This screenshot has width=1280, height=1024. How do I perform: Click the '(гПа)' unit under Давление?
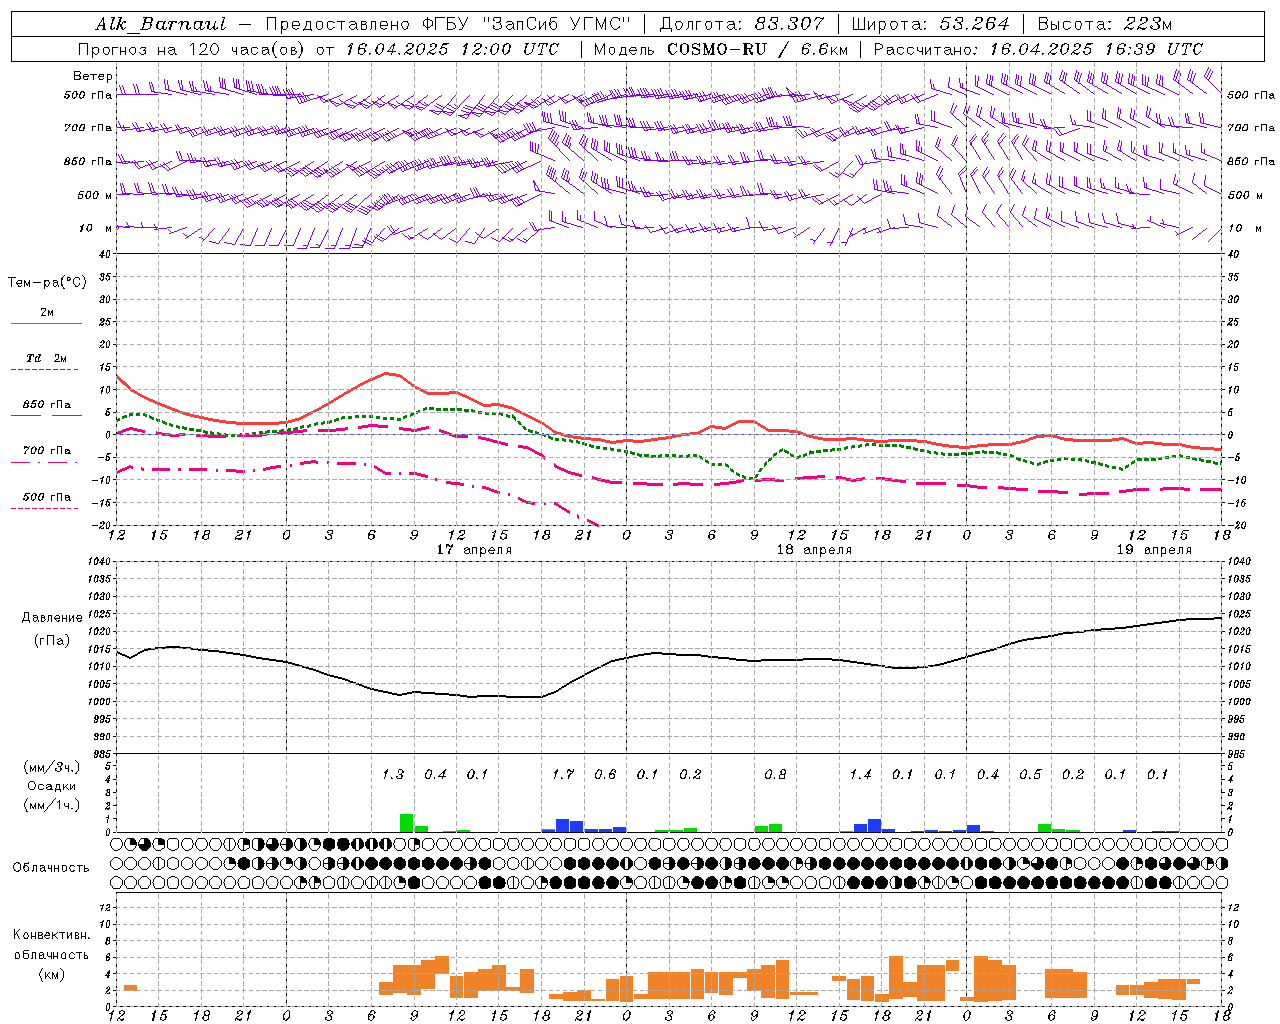[x=52, y=641]
